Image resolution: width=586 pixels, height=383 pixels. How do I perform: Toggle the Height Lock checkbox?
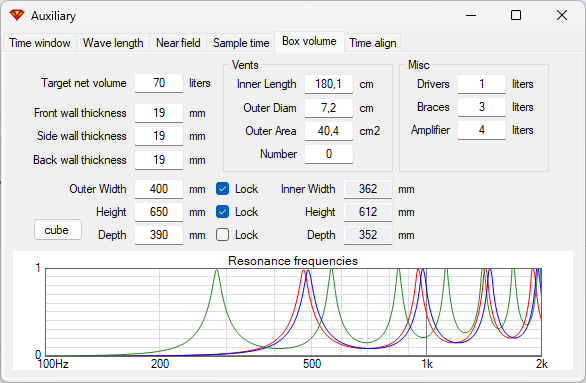tap(222, 212)
